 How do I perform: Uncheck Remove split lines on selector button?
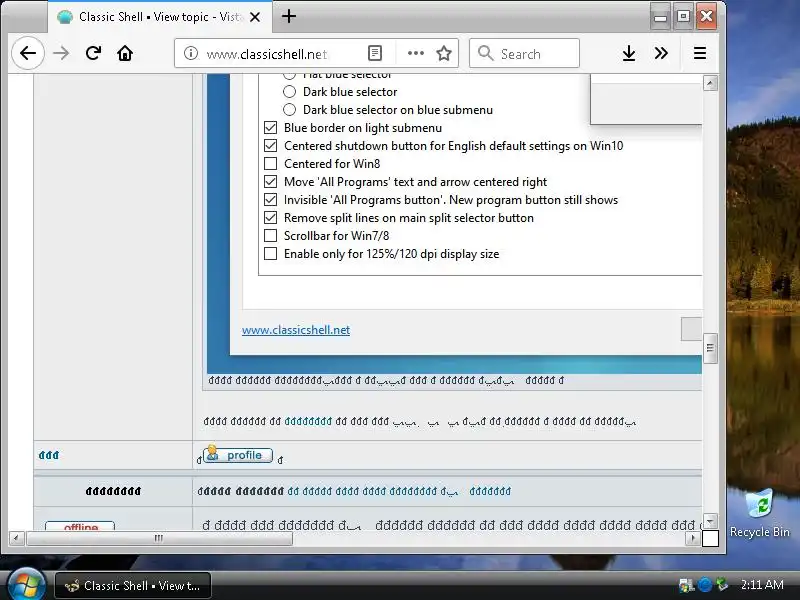[x=270, y=218]
